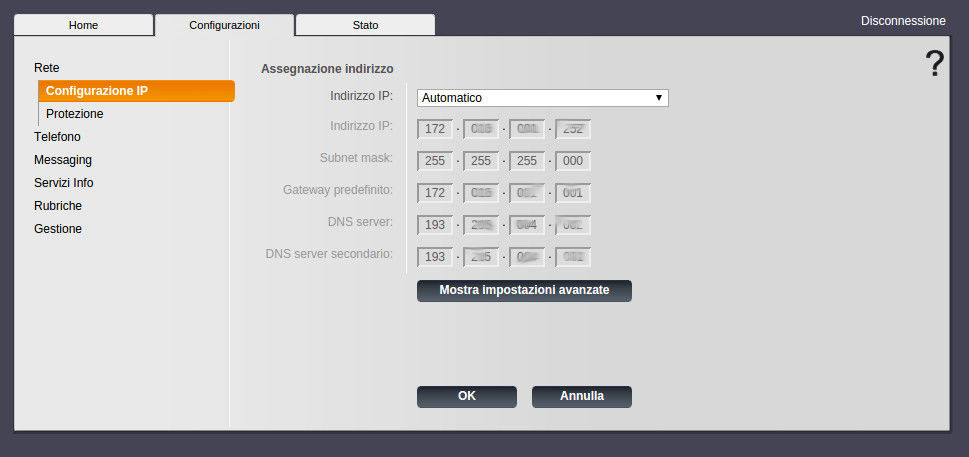Click the question mark help icon
The image size is (969, 457).
click(x=934, y=64)
